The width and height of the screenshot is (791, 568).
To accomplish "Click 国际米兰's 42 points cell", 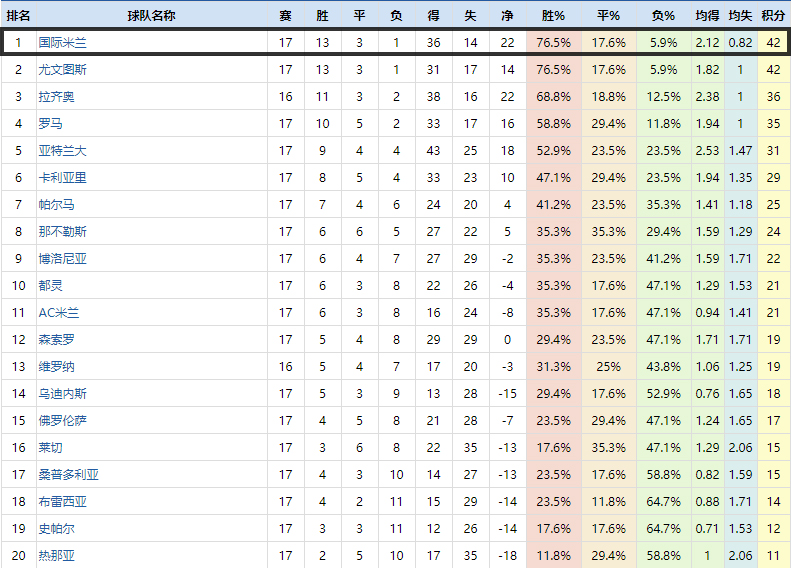I will 772,43.
